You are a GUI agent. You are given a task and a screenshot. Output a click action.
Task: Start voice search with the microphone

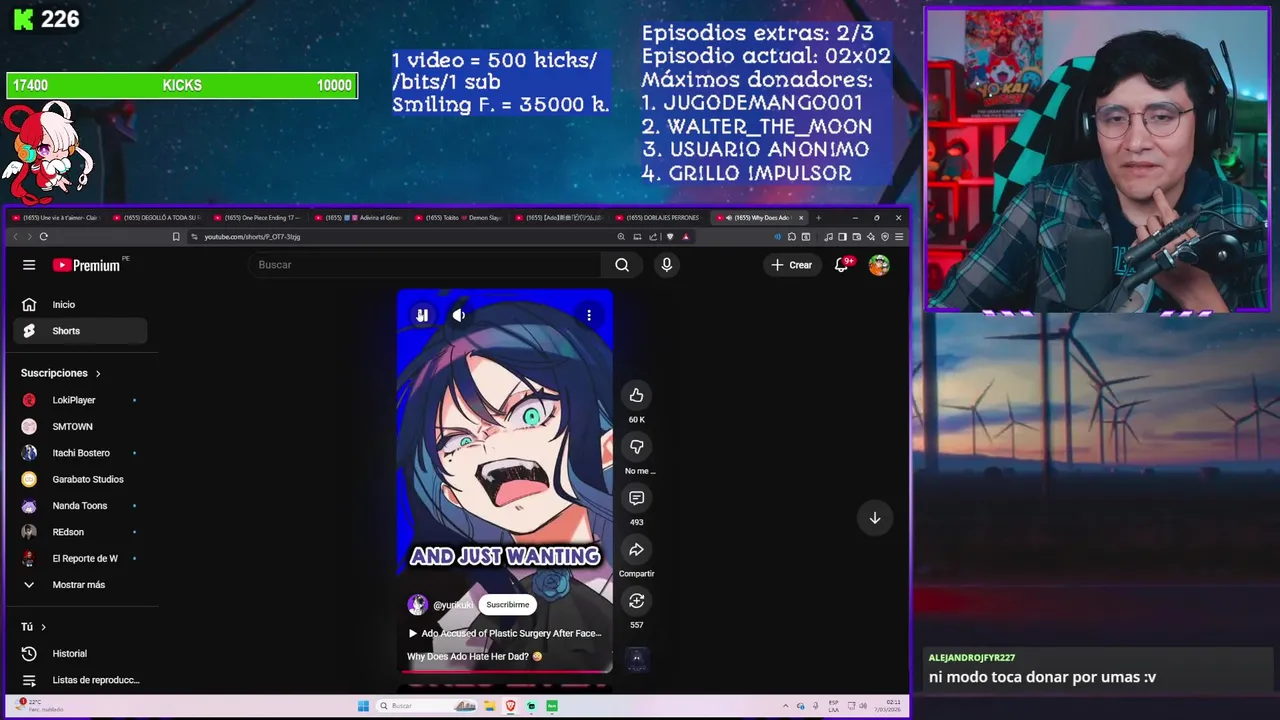pyautogui.click(x=667, y=265)
